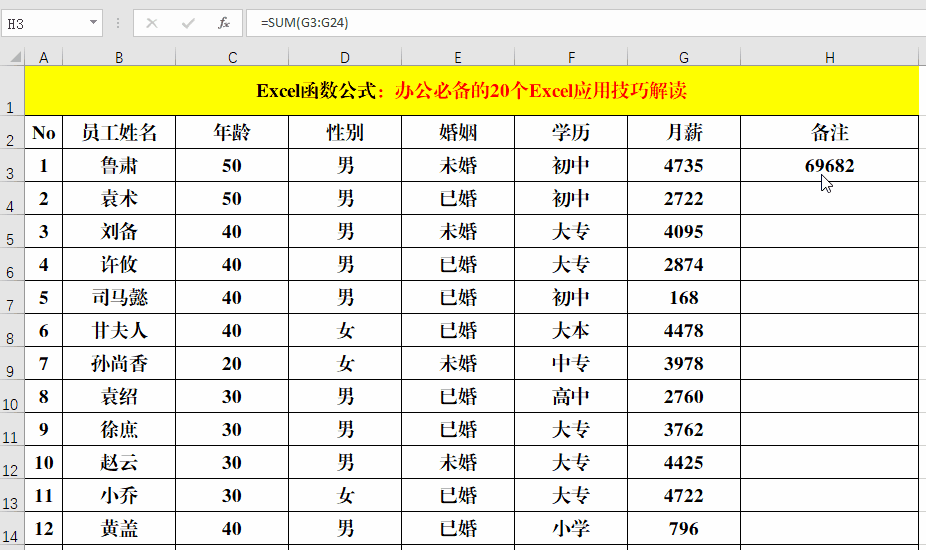Screen dimensions: 926x550
Task: Open the insert function fx dialog
Action: pos(223,23)
